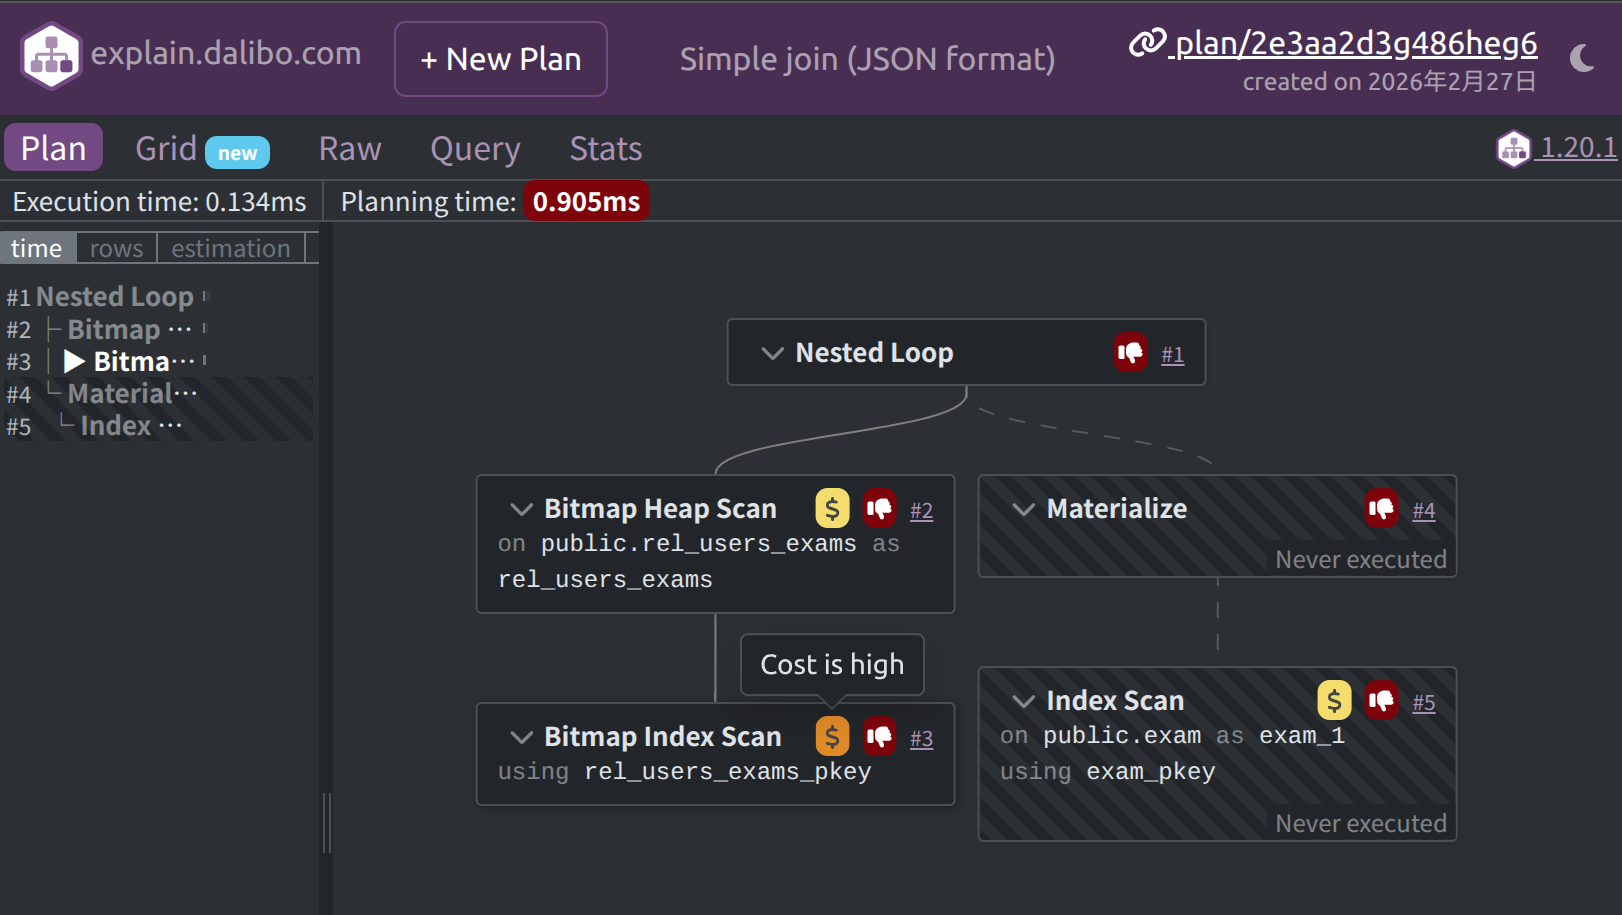Click the explain.dalibo.com logo icon
1622x915 pixels.
tap(51, 57)
